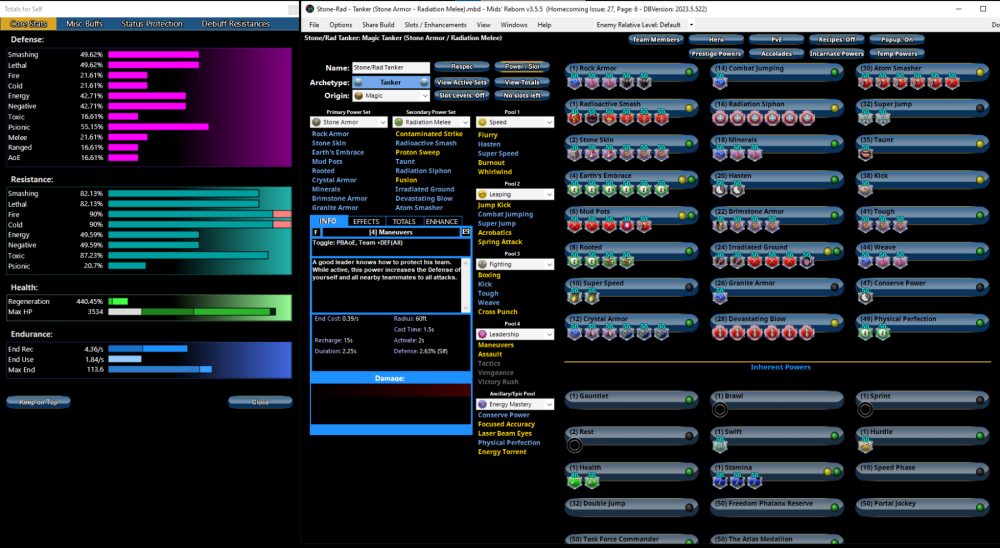Open the Leadership power pool dropdown
Image resolution: width=1000 pixels, height=548 pixels.
tap(515, 334)
